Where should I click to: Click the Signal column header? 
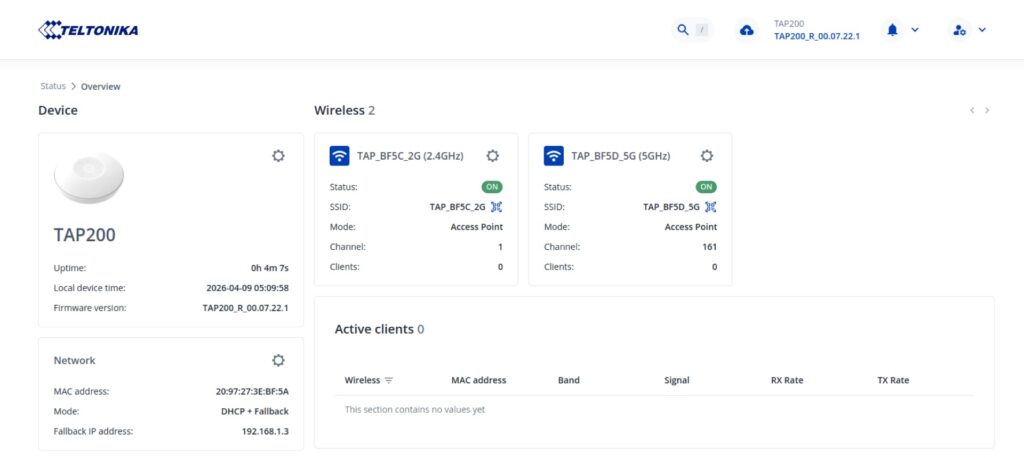click(677, 380)
